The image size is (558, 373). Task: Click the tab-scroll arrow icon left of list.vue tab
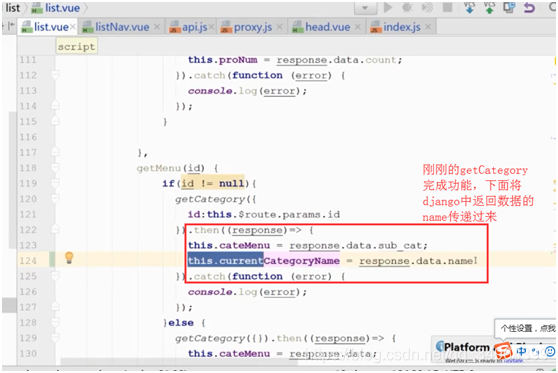click(11, 25)
